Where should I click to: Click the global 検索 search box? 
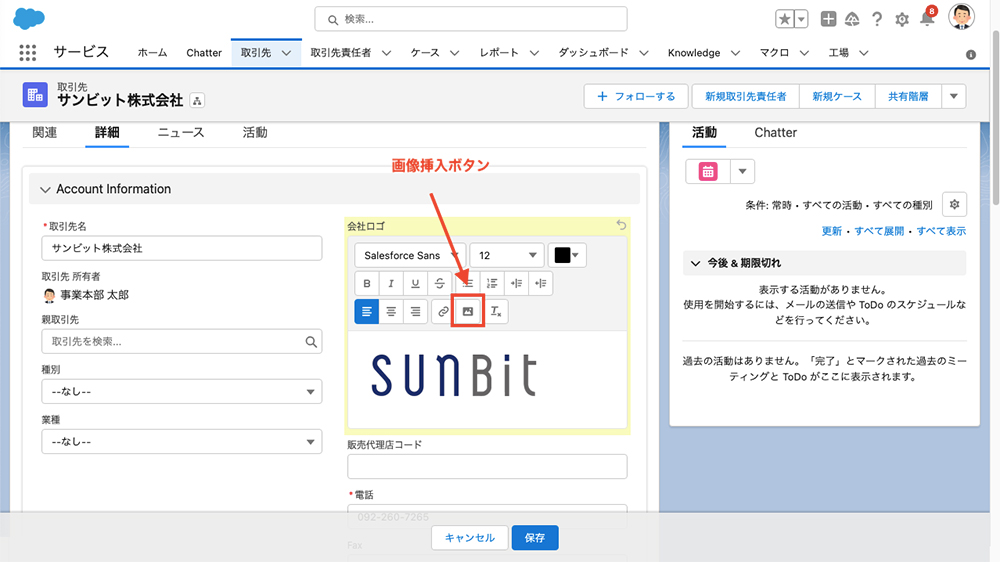[471, 19]
